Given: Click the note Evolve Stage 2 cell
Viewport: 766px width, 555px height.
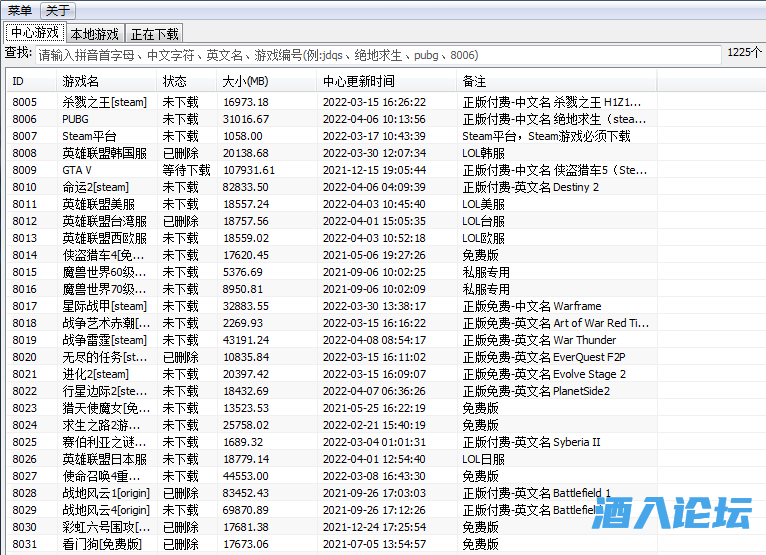Looking at the screenshot, I should 544,374.
